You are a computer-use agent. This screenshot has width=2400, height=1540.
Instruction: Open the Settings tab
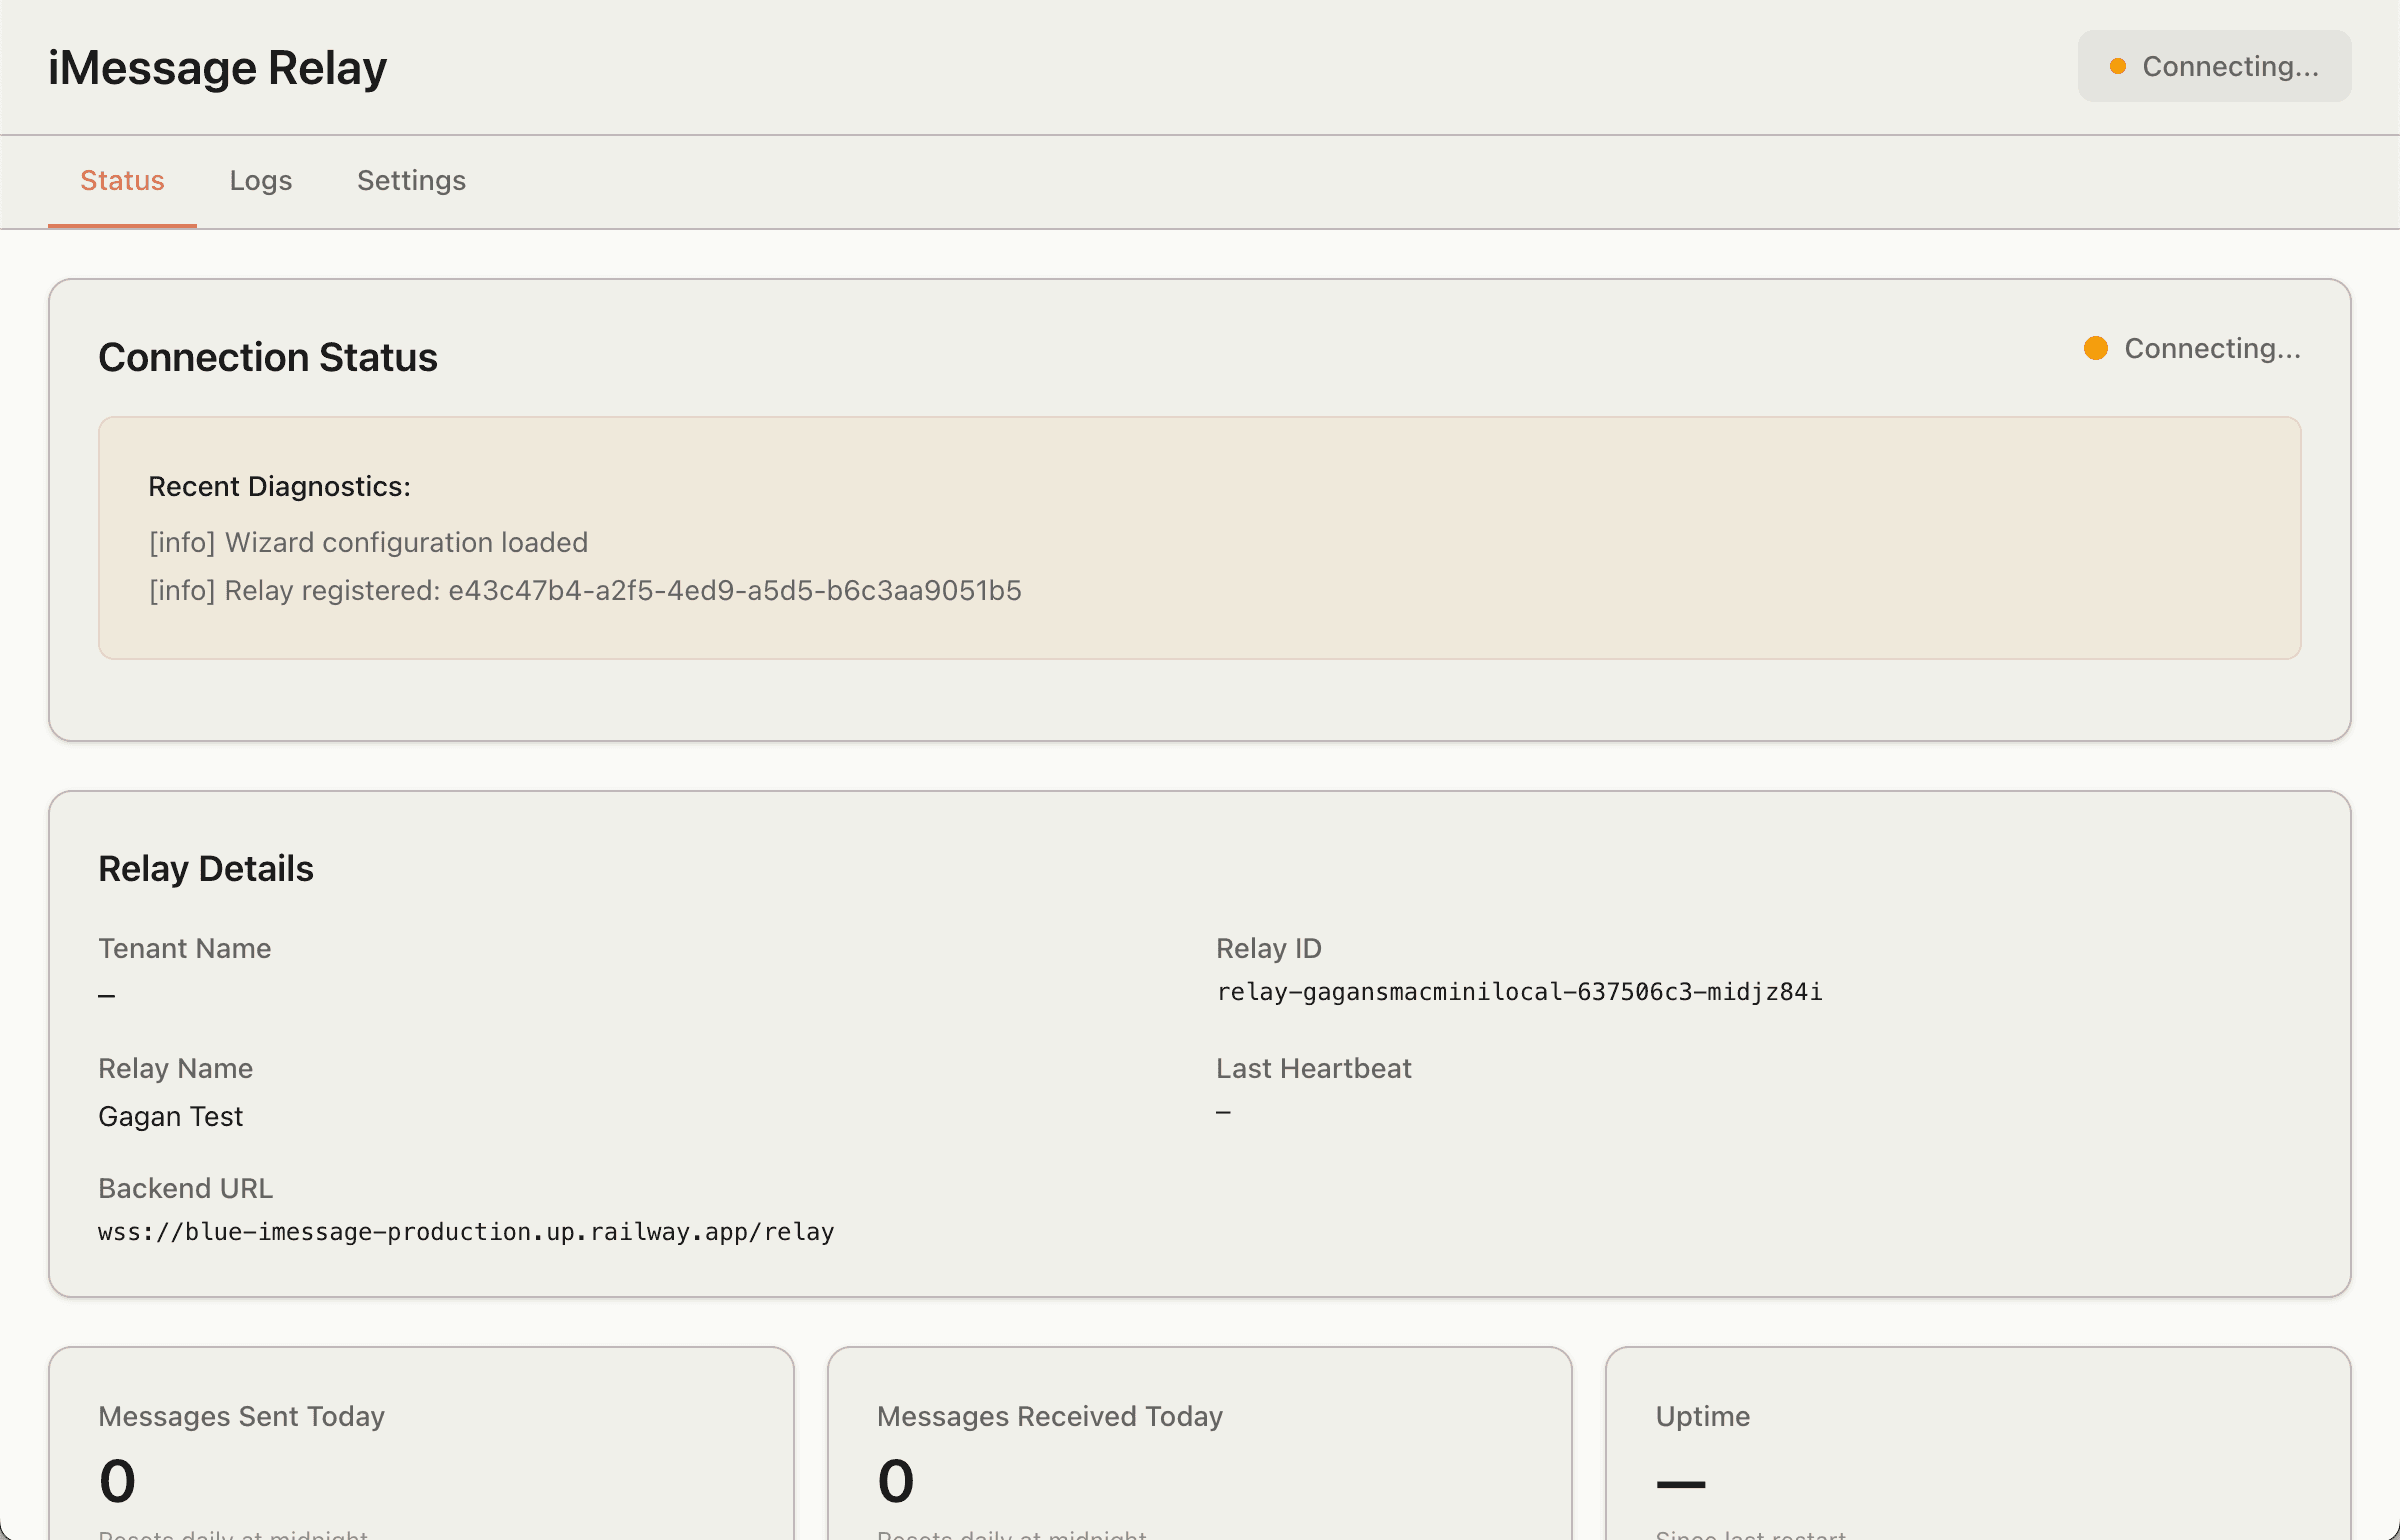point(411,181)
